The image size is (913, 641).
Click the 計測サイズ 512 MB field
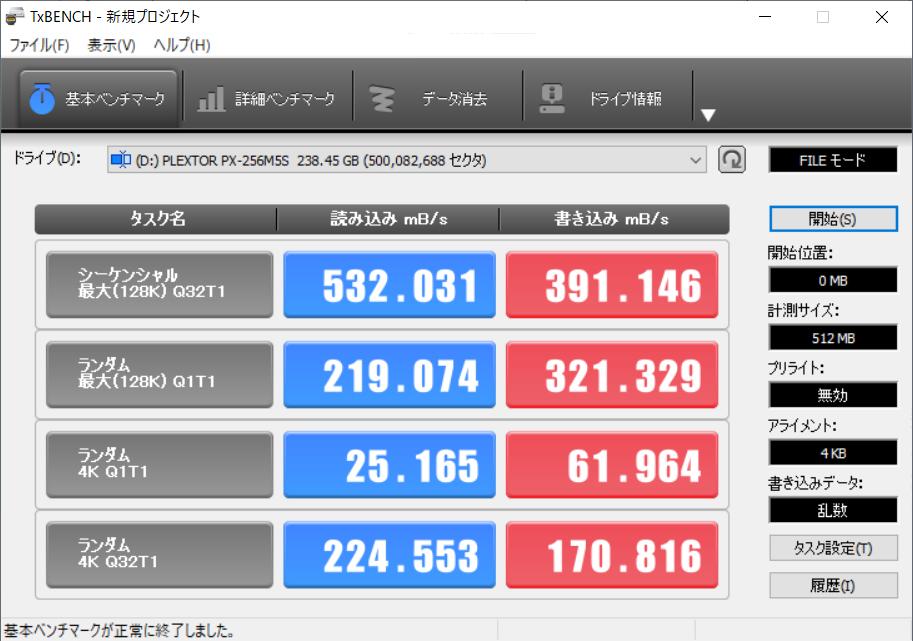click(x=832, y=338)
